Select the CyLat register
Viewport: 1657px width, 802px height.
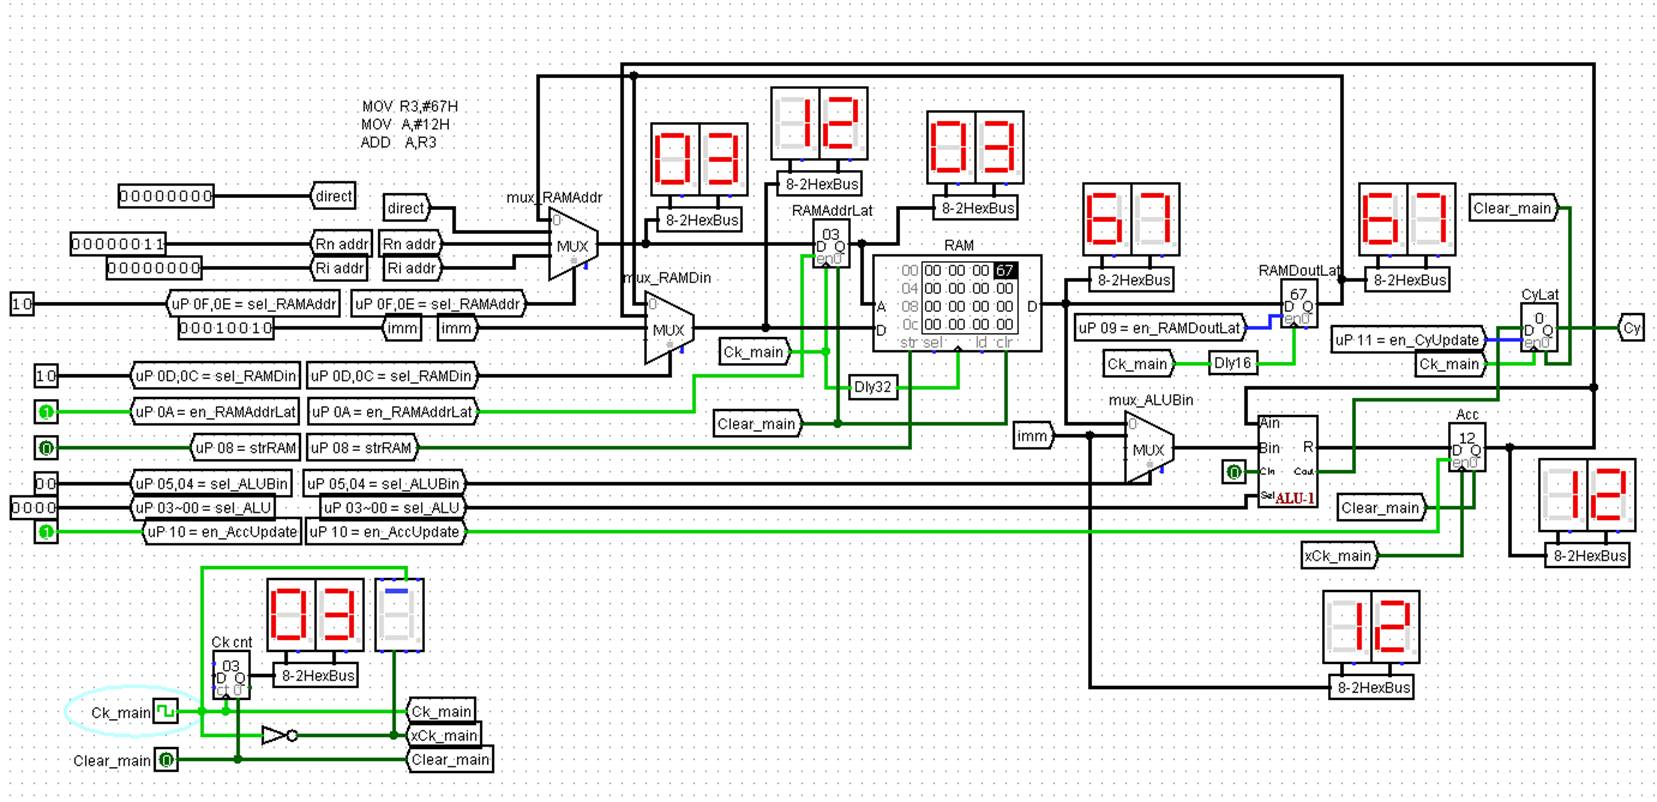point(1538,327)
